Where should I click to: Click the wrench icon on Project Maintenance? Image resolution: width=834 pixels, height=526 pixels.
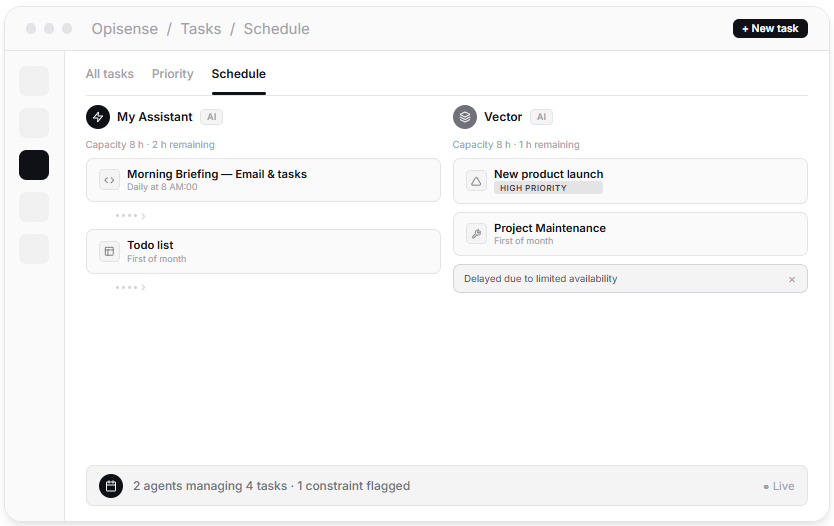pyautogui.click(x=476, y=234)
